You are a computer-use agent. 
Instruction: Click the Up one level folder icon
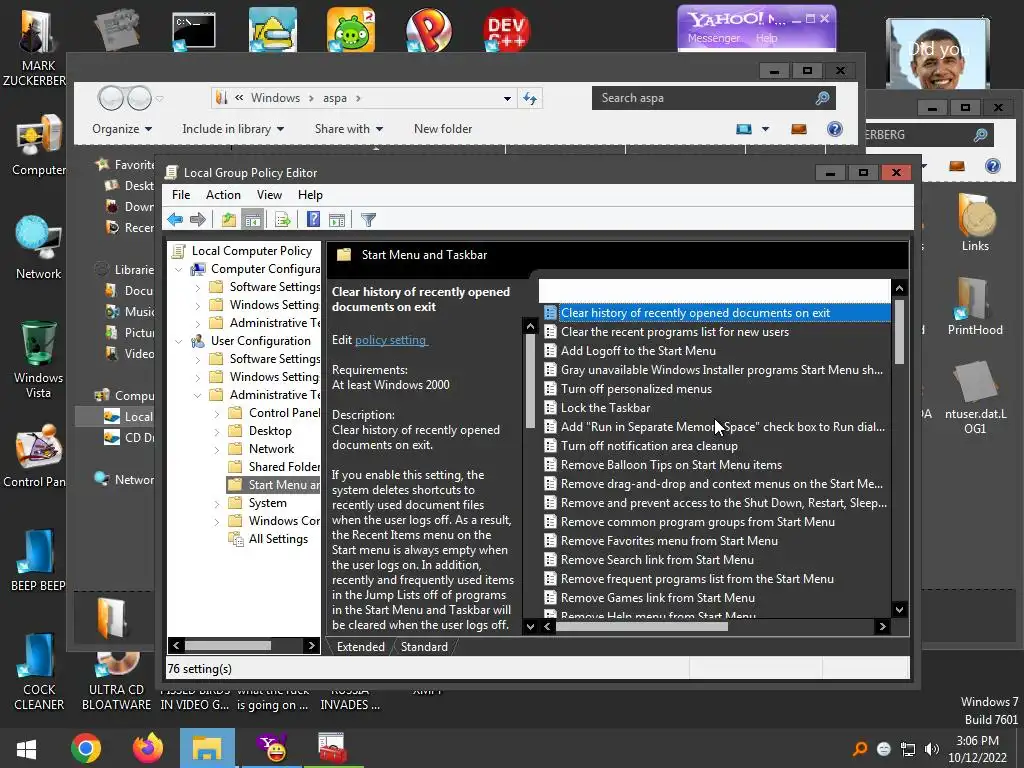tap(229, 220)
